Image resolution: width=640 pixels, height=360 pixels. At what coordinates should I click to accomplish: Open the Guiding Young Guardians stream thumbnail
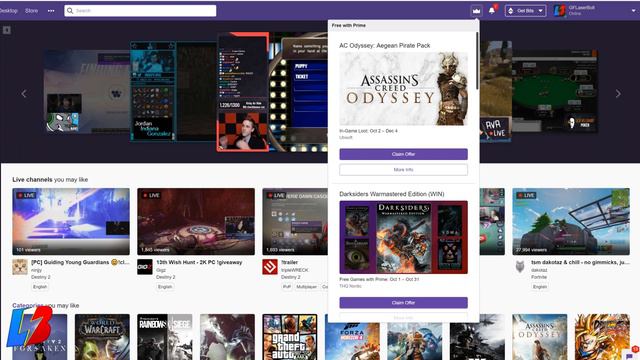pyautogui.click(x=71, y=221)
